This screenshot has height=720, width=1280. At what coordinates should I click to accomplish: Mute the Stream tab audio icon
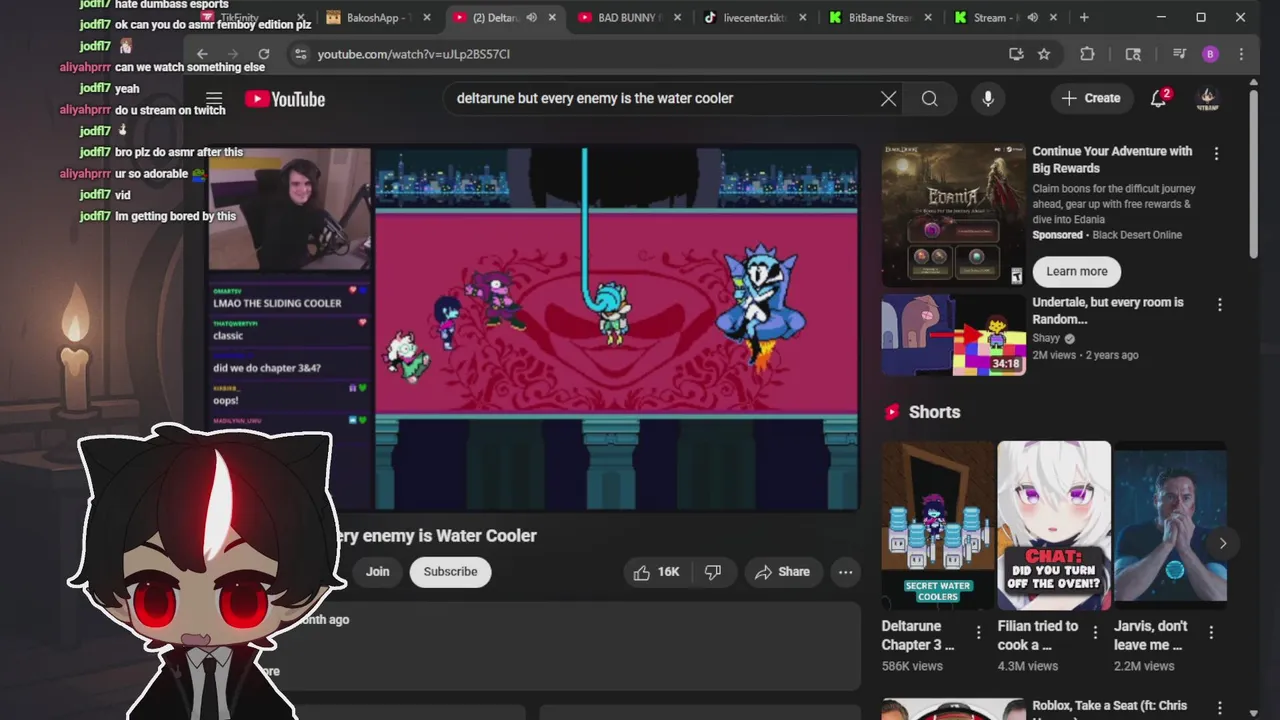(x=1032, y=17)
